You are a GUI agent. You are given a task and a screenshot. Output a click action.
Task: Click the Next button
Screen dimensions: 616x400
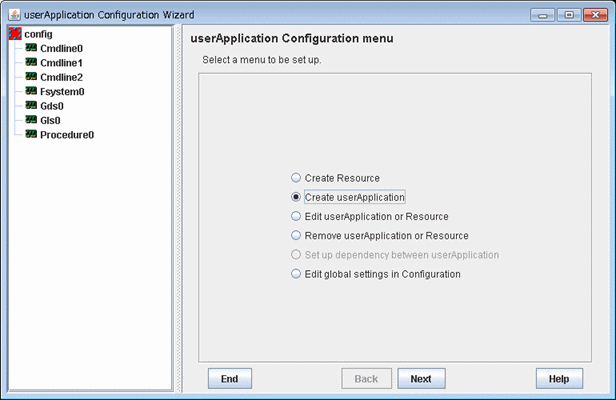(x=421, y=379)
